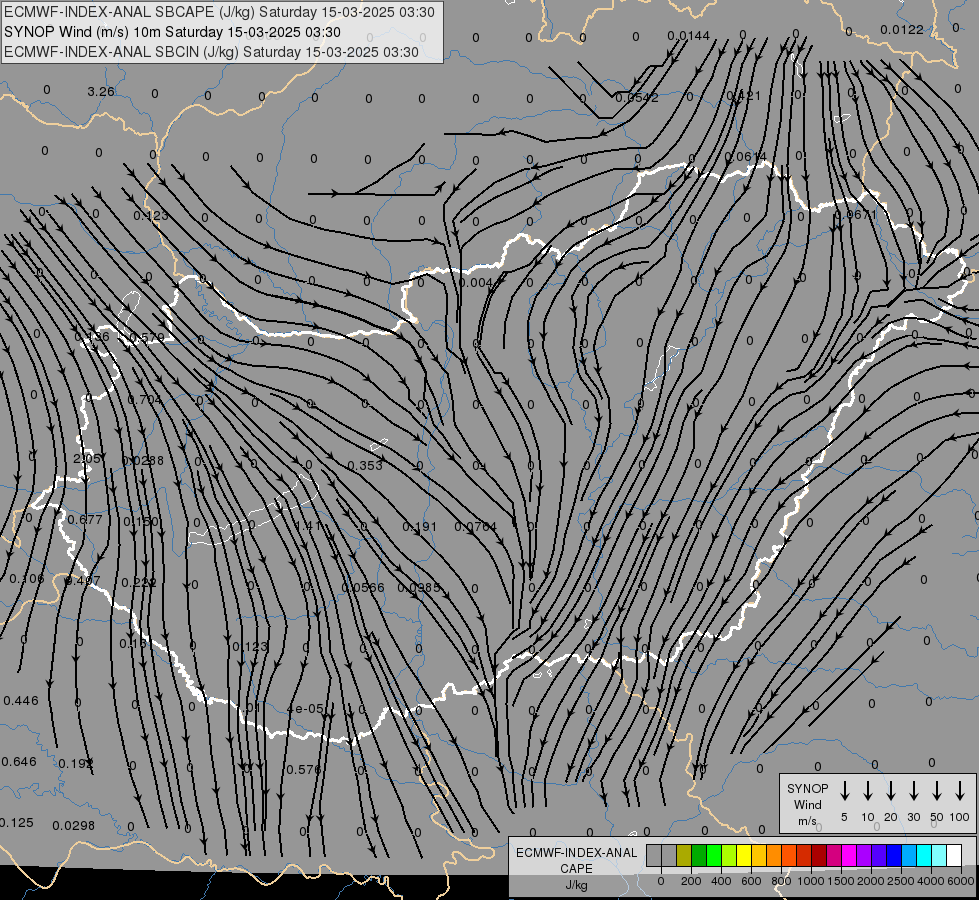The width and height of the screenshot is (979, 900).
Task: Click the wind legend arrow above 30
Action: pos(913,791)
